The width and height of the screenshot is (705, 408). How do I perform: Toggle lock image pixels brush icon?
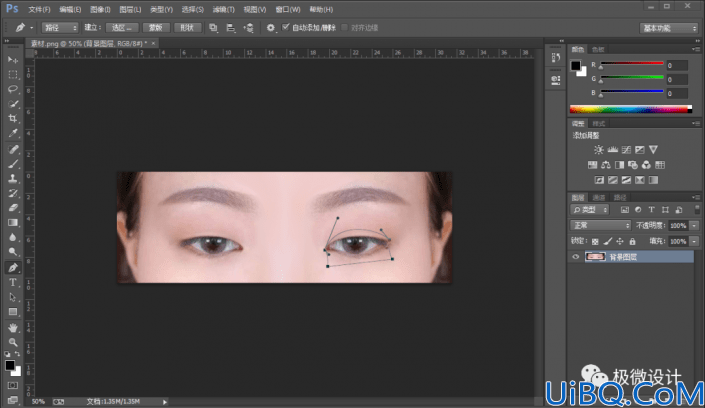(x=607, y=242)
